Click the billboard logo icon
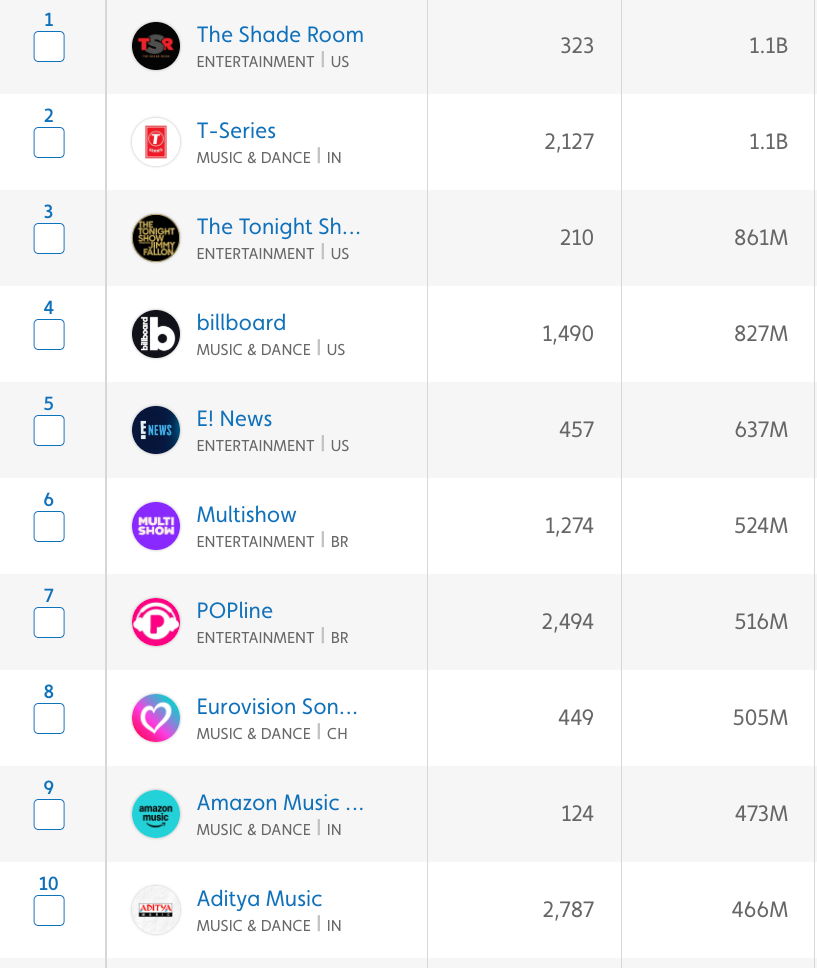Screen dimensions: 817x968 pyautogui.click(x=156, y=334)
